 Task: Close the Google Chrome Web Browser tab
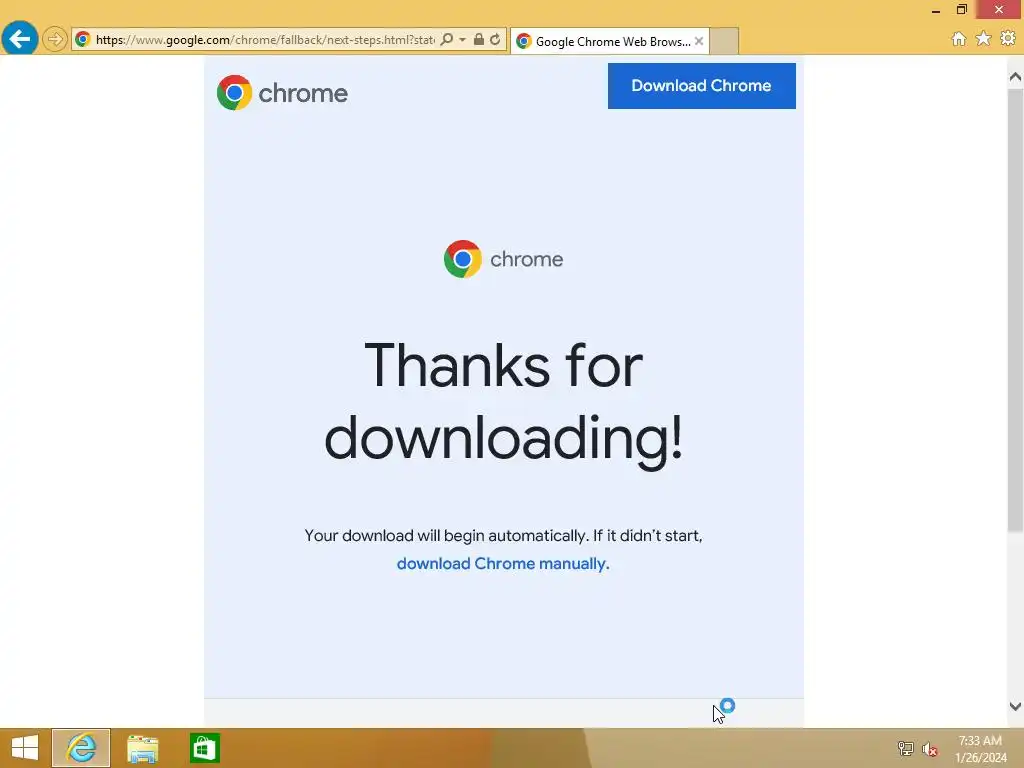tap(699, 41)
